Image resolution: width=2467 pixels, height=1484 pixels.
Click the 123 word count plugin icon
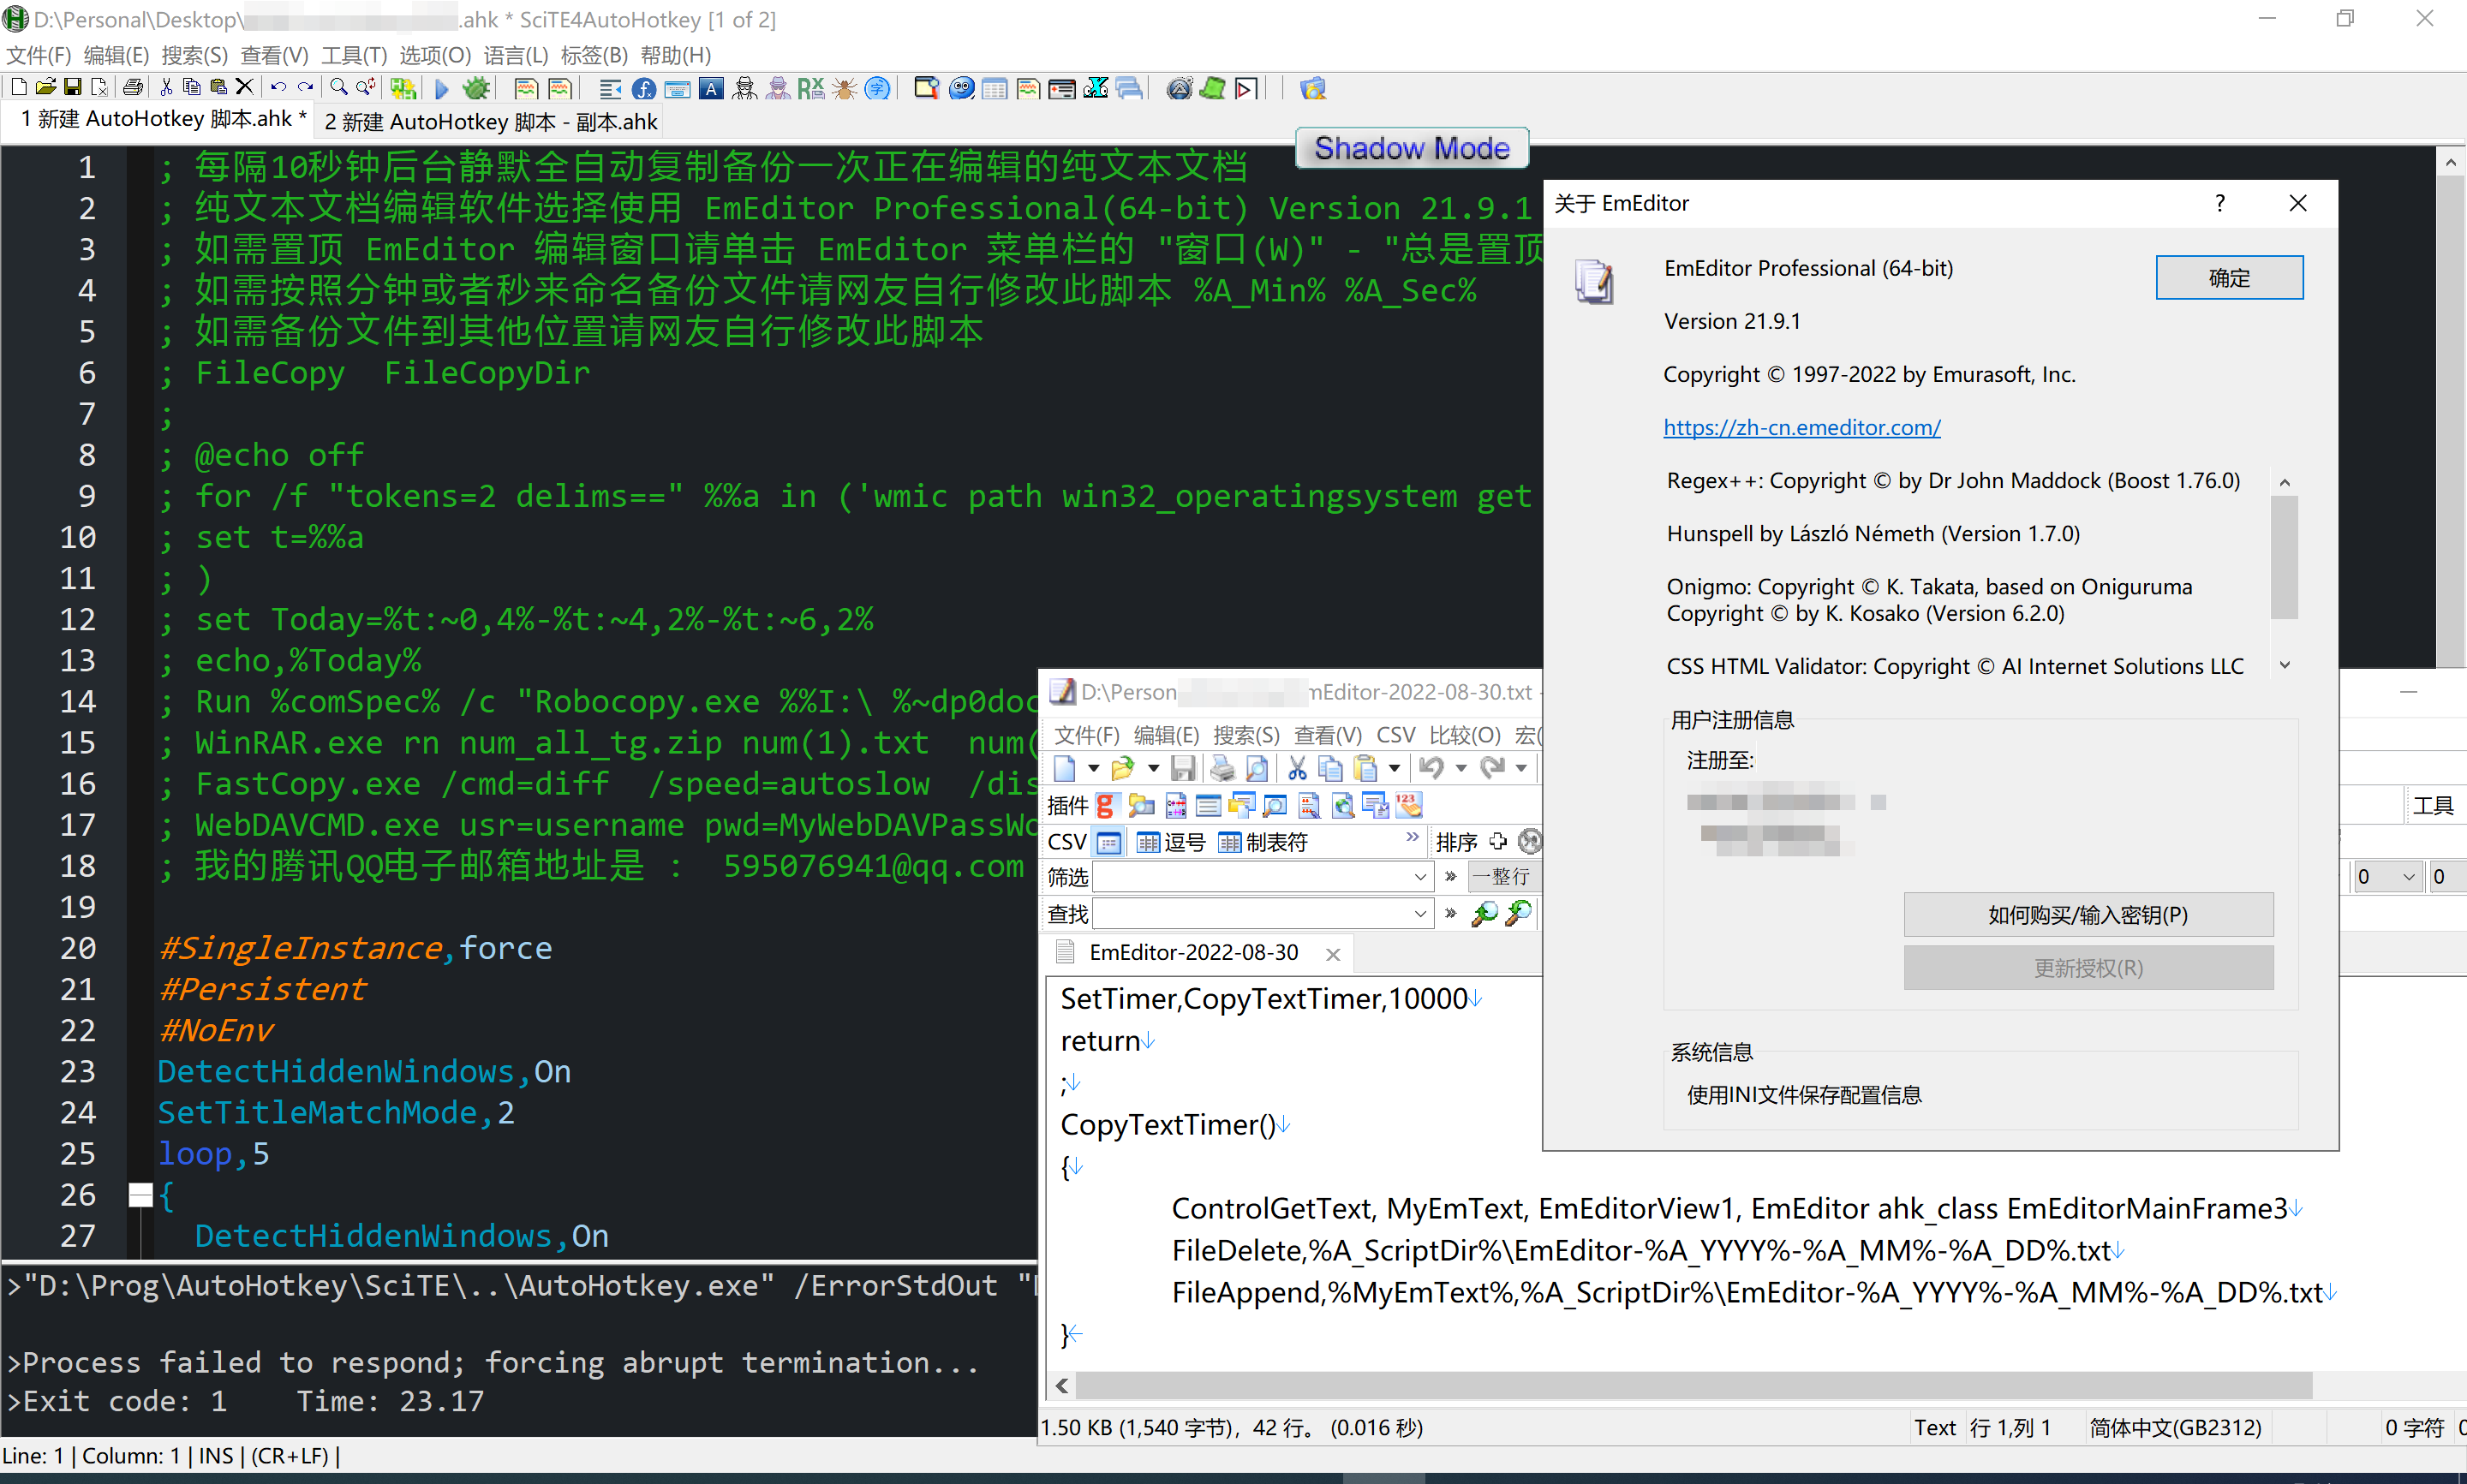pyautogui.click(x=1409, y=806)
